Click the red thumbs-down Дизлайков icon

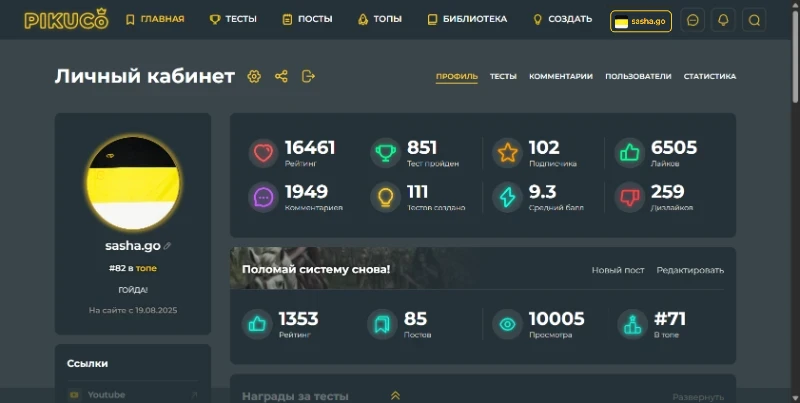(629, 197)
